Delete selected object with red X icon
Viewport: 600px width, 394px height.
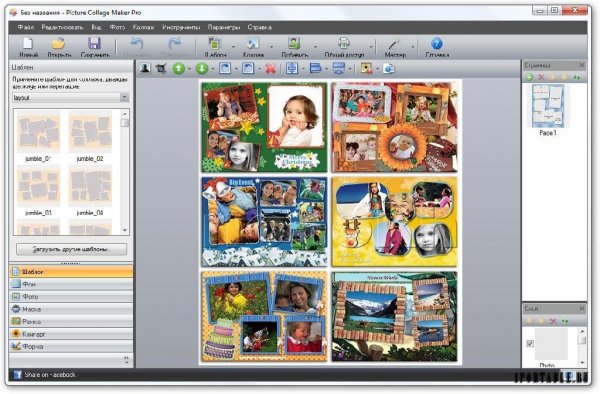click(271, 69)
